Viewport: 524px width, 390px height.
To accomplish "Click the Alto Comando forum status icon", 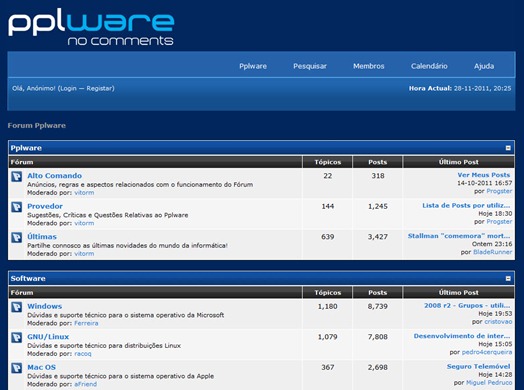I will click(x=17, y=176).
